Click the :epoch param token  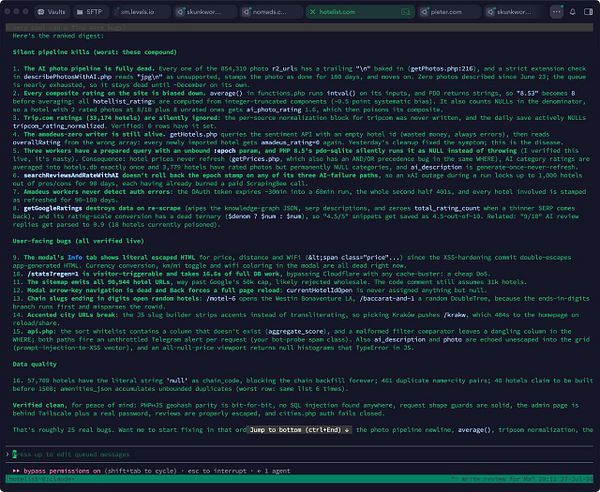225,151
